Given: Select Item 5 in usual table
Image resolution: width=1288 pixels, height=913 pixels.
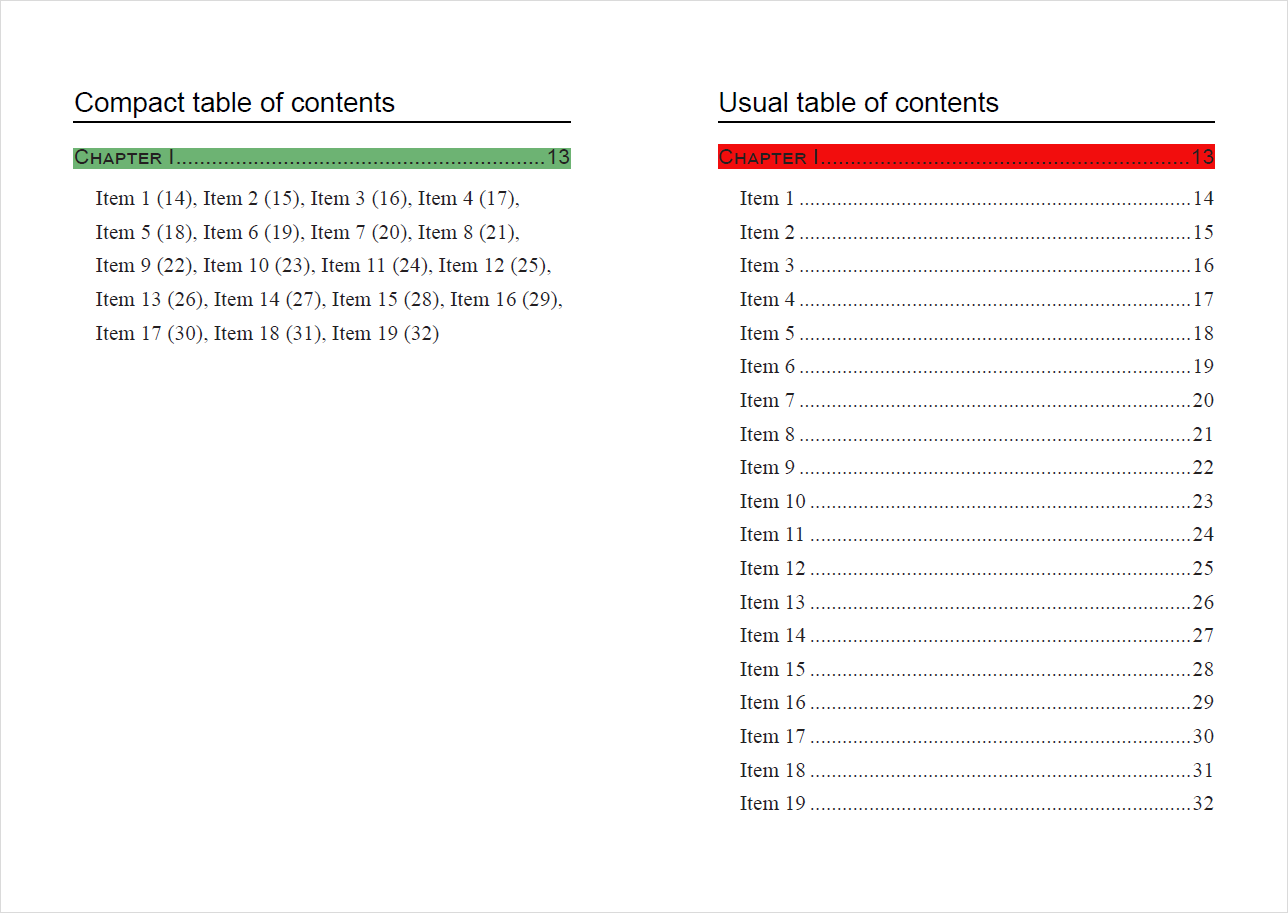Looking at the screenshot, I should [x=977, y=333].
